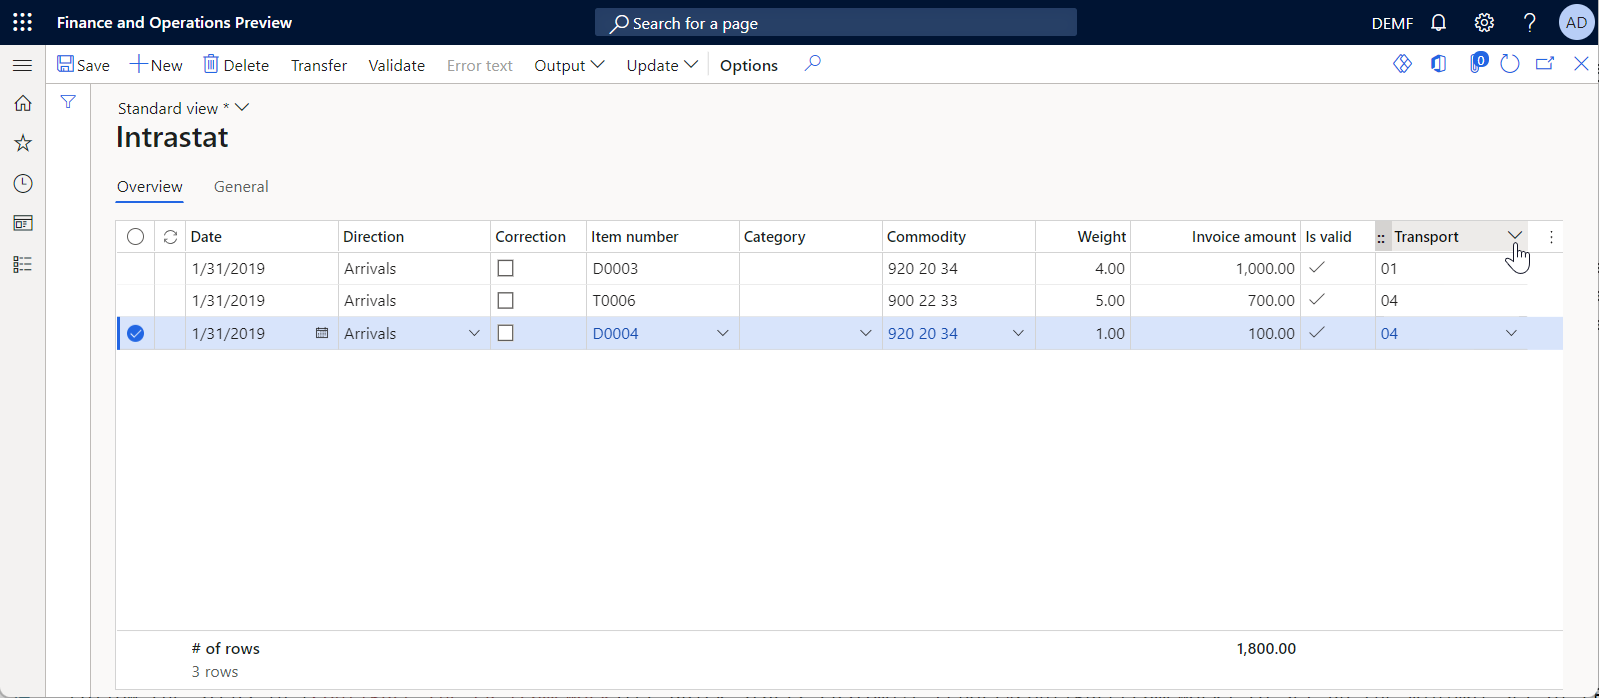Open in Office icon
This screenshot has height=698, width=1599.
1438,64
